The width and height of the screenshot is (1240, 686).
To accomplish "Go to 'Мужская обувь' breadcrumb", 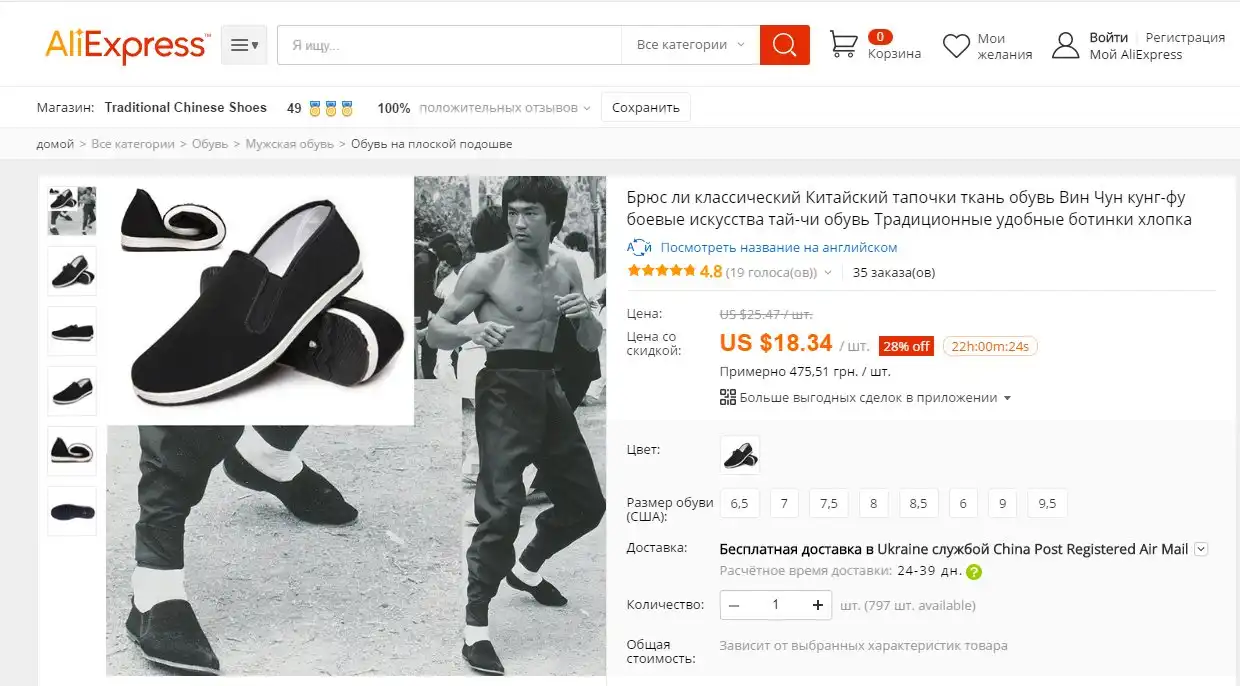I will pos(289,144).
